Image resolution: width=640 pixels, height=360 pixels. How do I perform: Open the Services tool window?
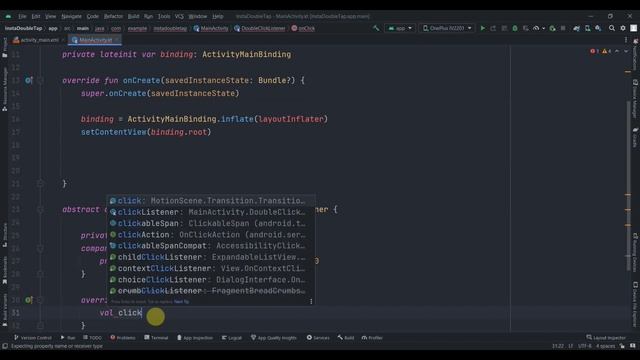pyautogui.click(x=318, y=338)
